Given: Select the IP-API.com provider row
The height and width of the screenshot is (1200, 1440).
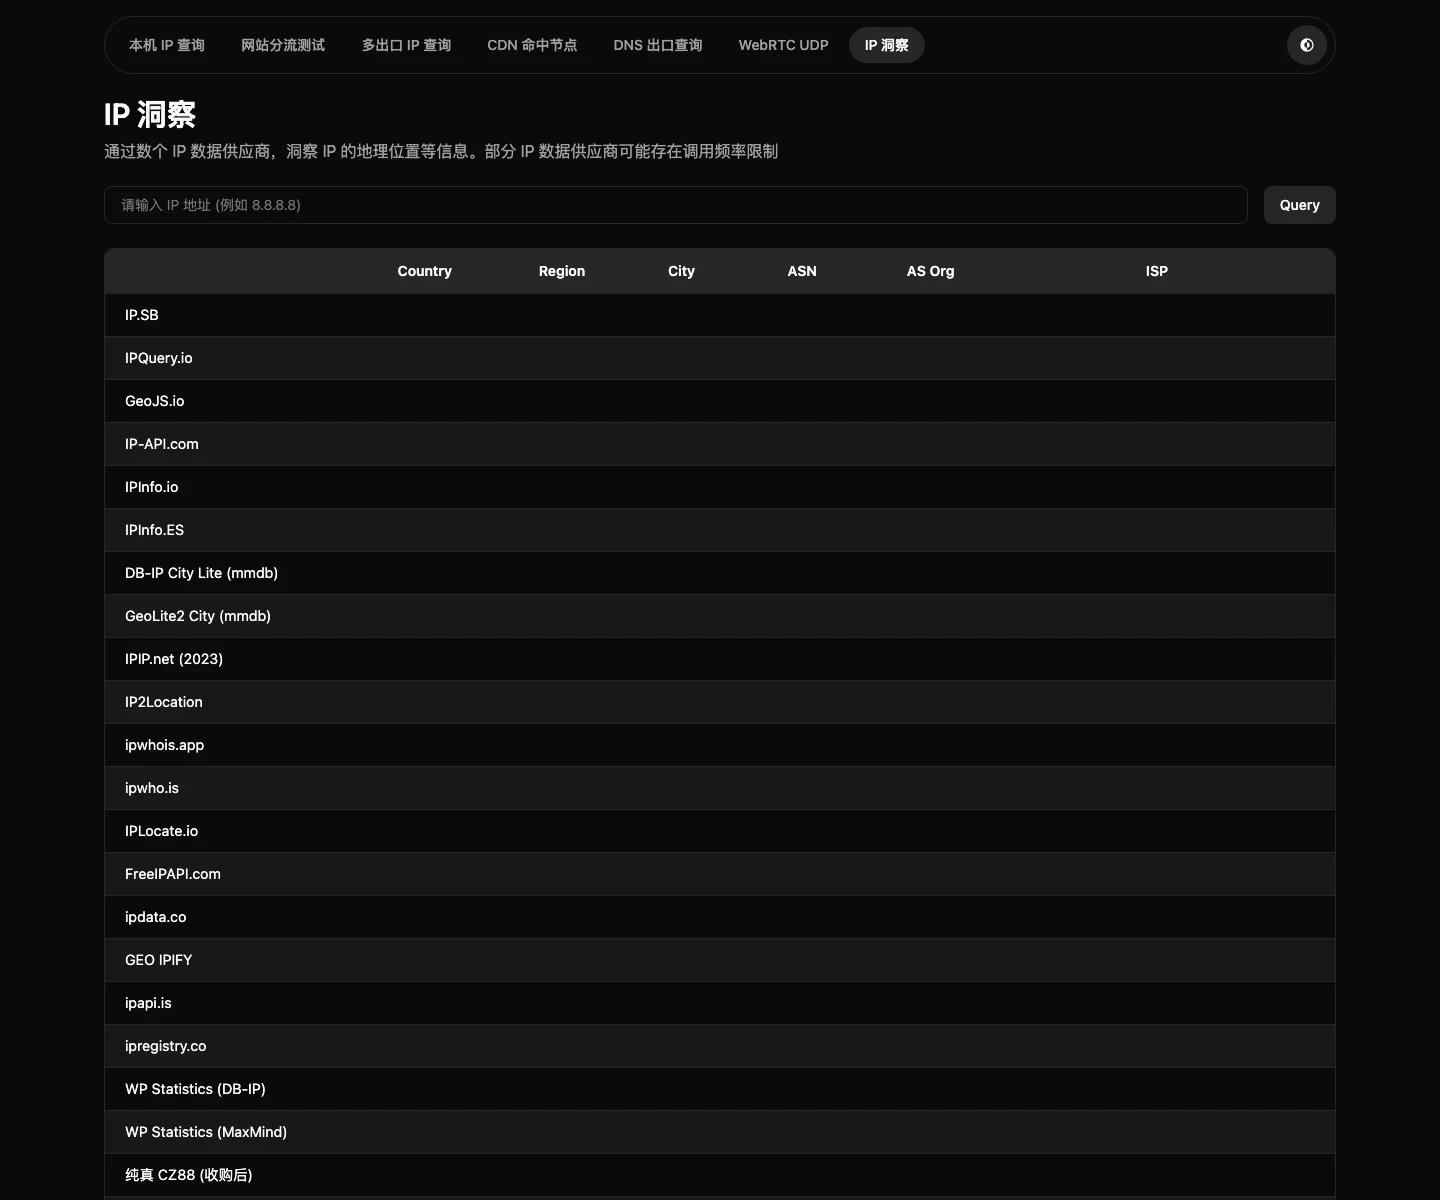Looking at the screenshot, I should (x=720, y=444).
